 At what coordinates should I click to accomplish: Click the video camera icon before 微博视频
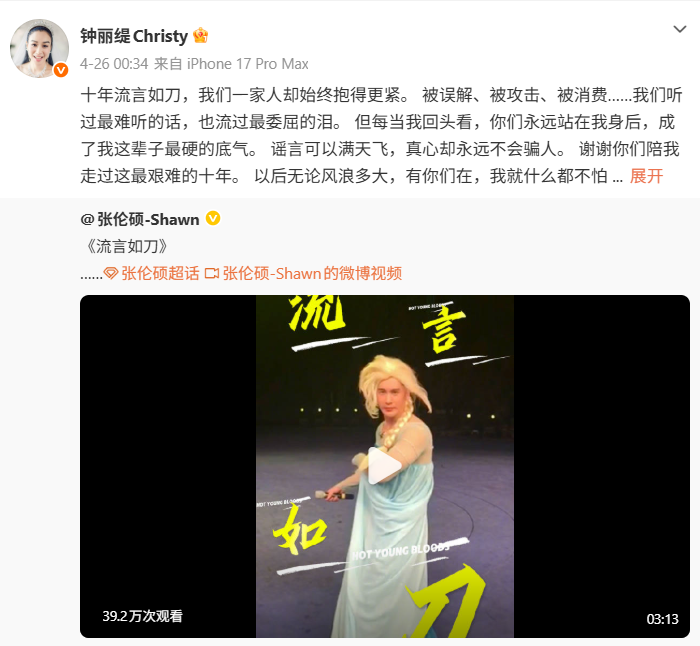click(x=212, y=273)
